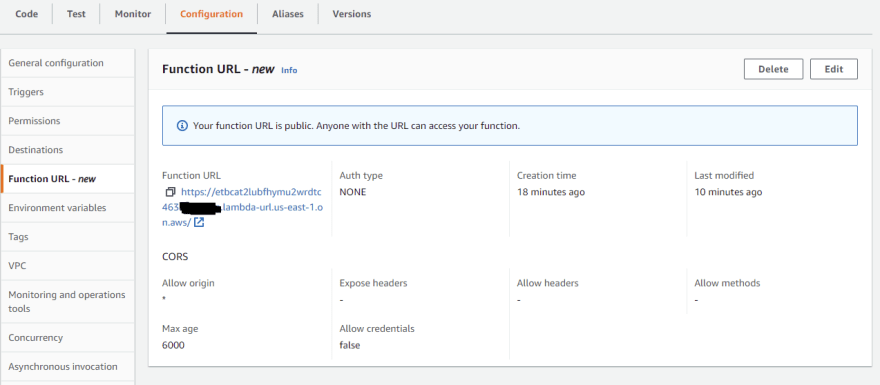Click the Allow origin label
880x385 pixels.
pos(188,283)
